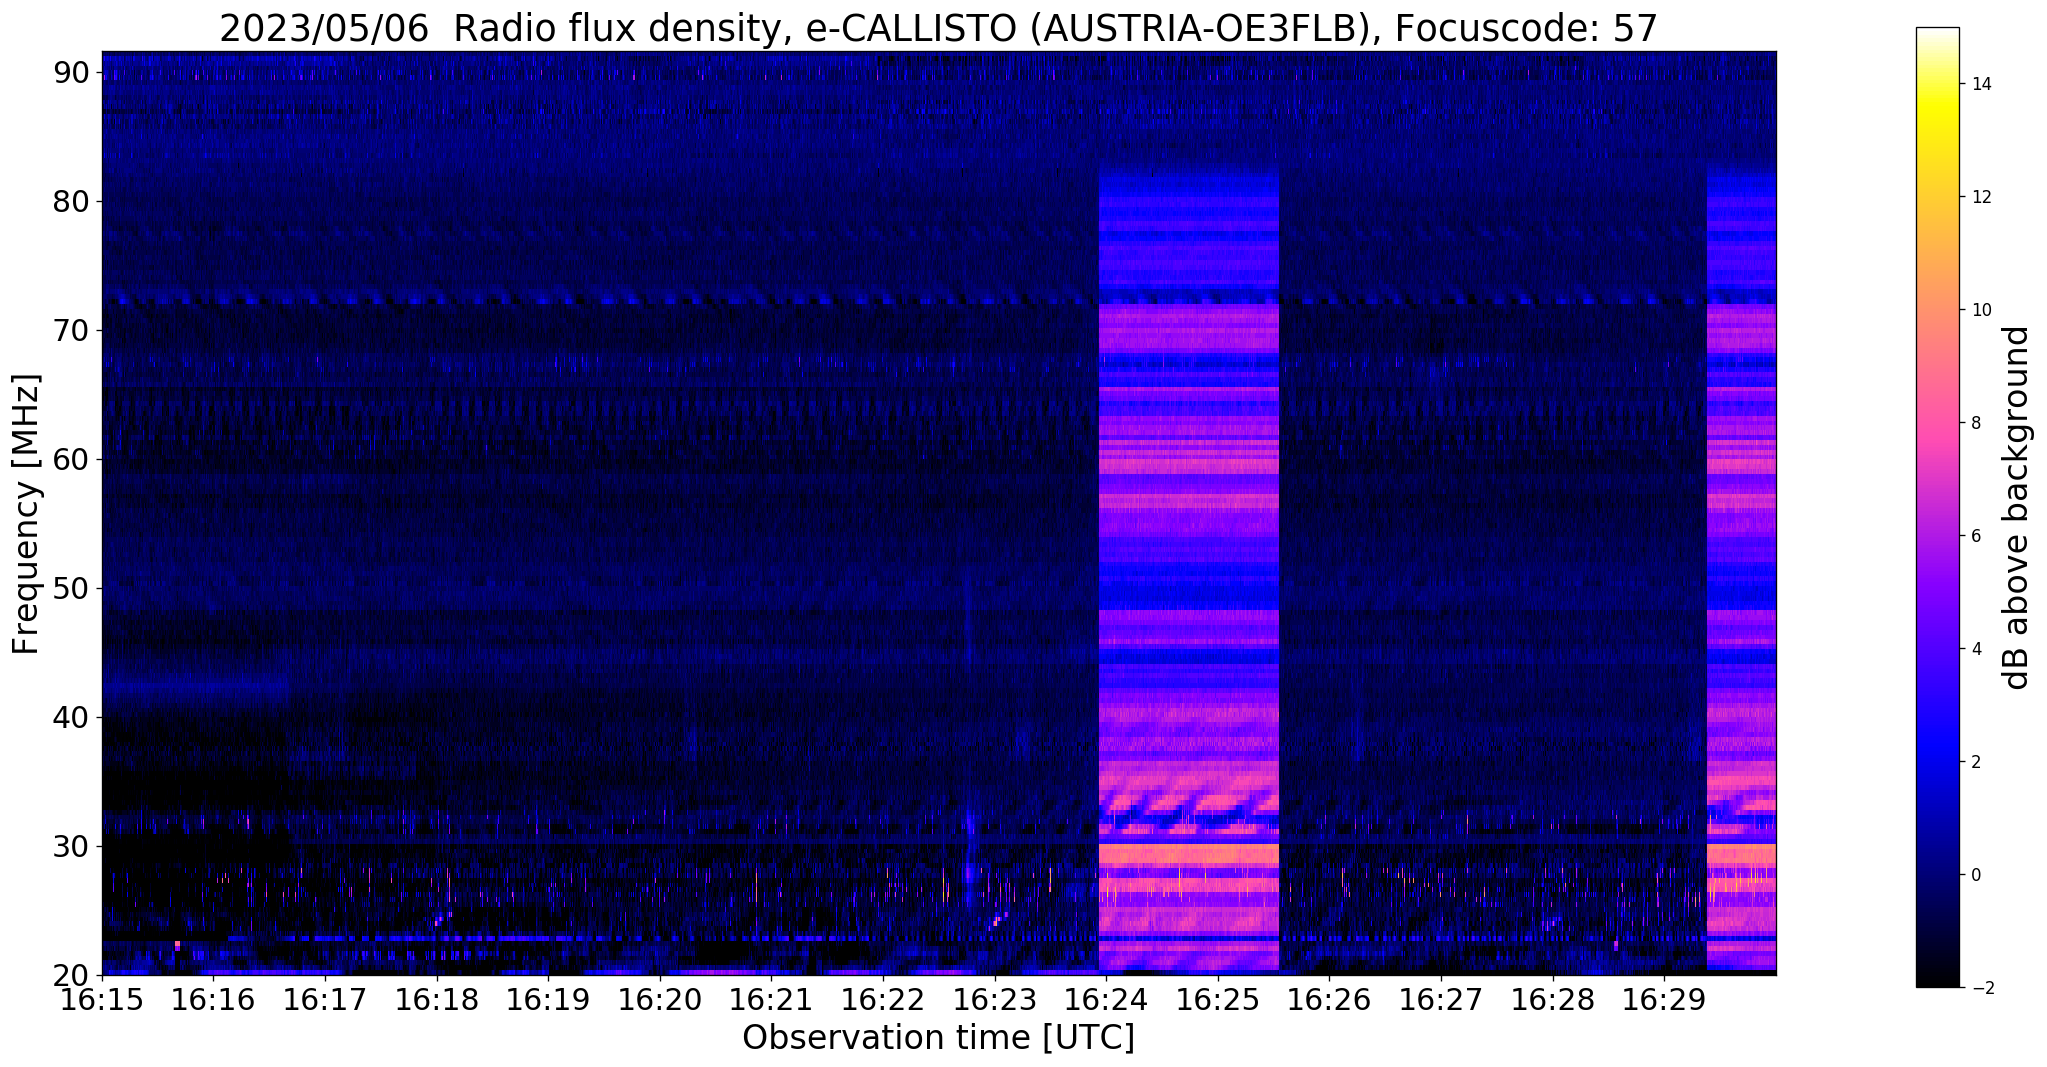Image resolution: width=2047 pixels, height=1067 pixels.
Task: Click the 'dB above background' colorbar label
Action: [x=2017, y=507]
